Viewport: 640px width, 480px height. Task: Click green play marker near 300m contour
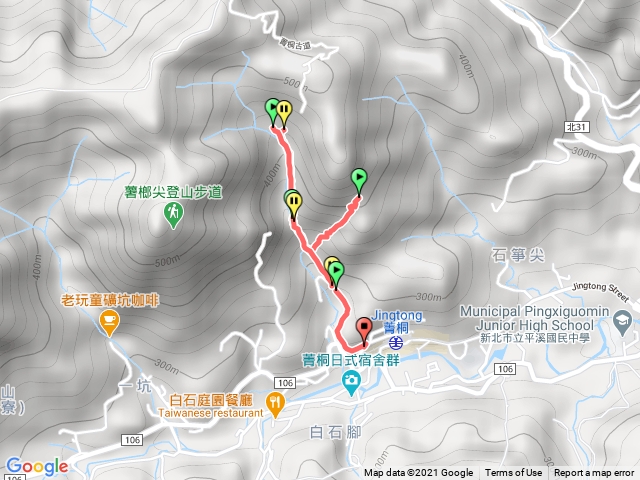336,273
